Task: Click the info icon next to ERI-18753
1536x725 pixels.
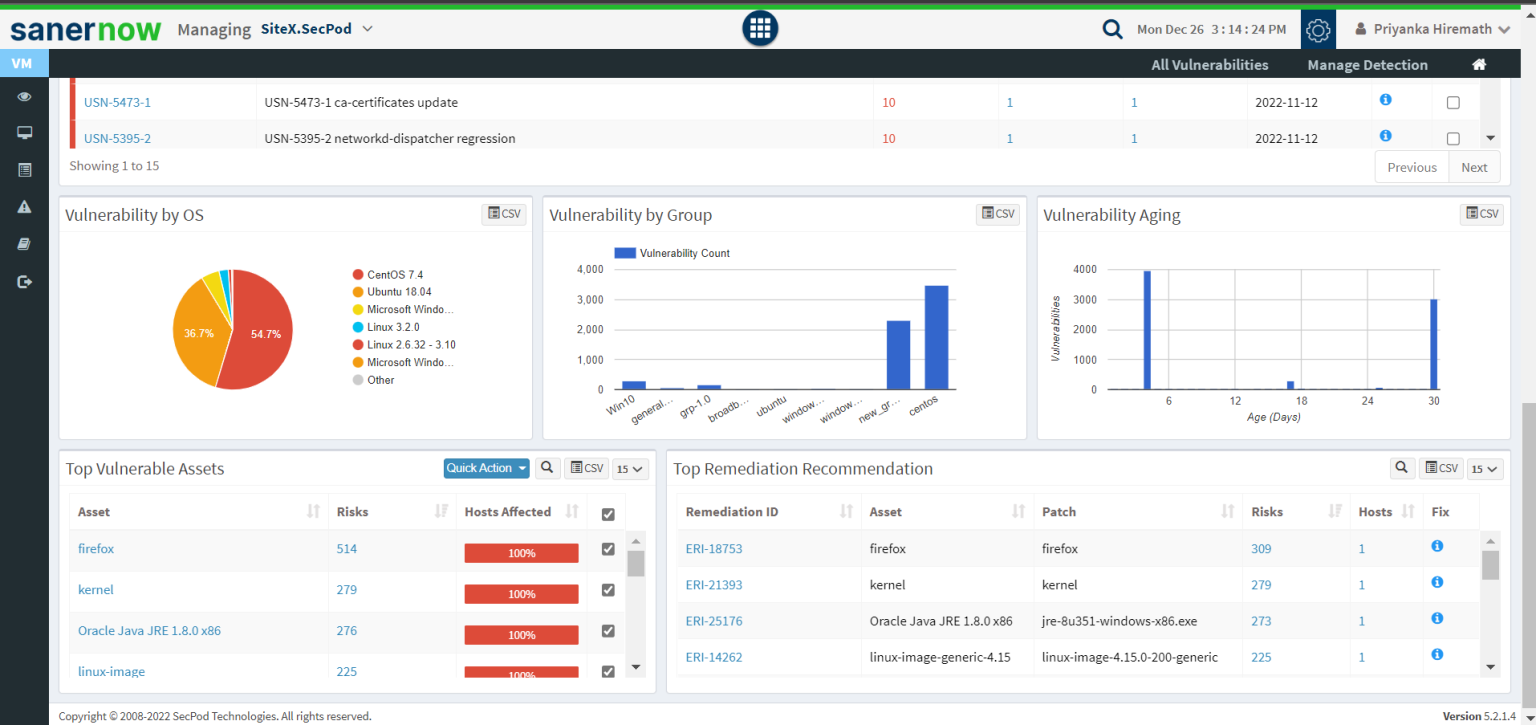Action: tap(1437, 546)
